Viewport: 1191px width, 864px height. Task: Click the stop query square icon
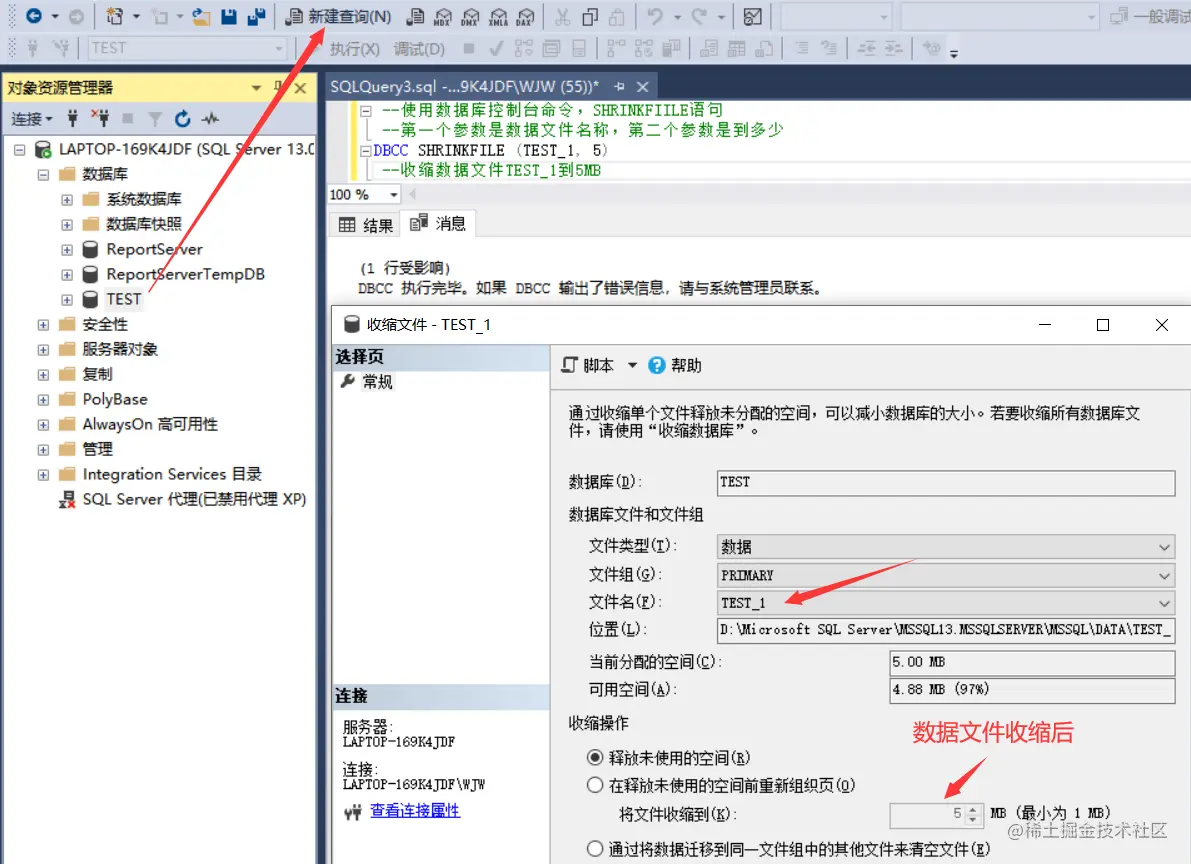pos(469,49)
